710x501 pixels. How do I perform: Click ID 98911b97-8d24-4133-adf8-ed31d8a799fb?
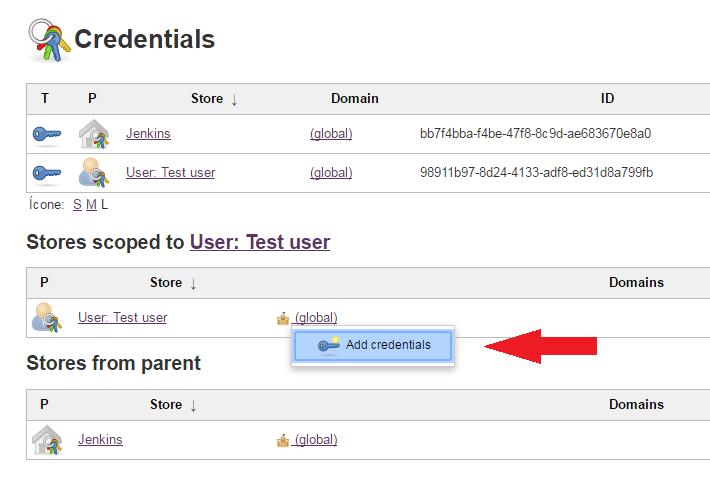click(536, 173)
